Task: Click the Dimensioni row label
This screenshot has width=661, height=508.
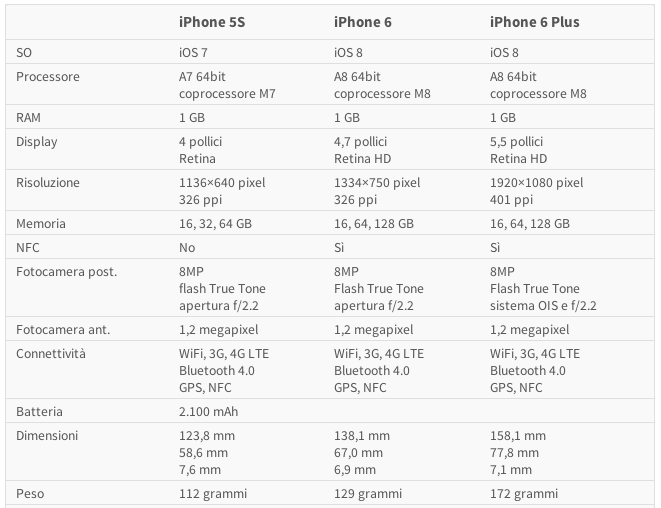Action: pos(47,435)
